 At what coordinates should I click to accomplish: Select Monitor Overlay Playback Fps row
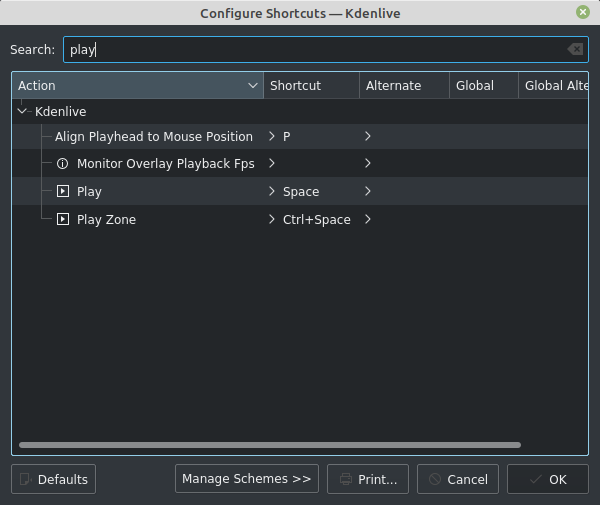300,163
